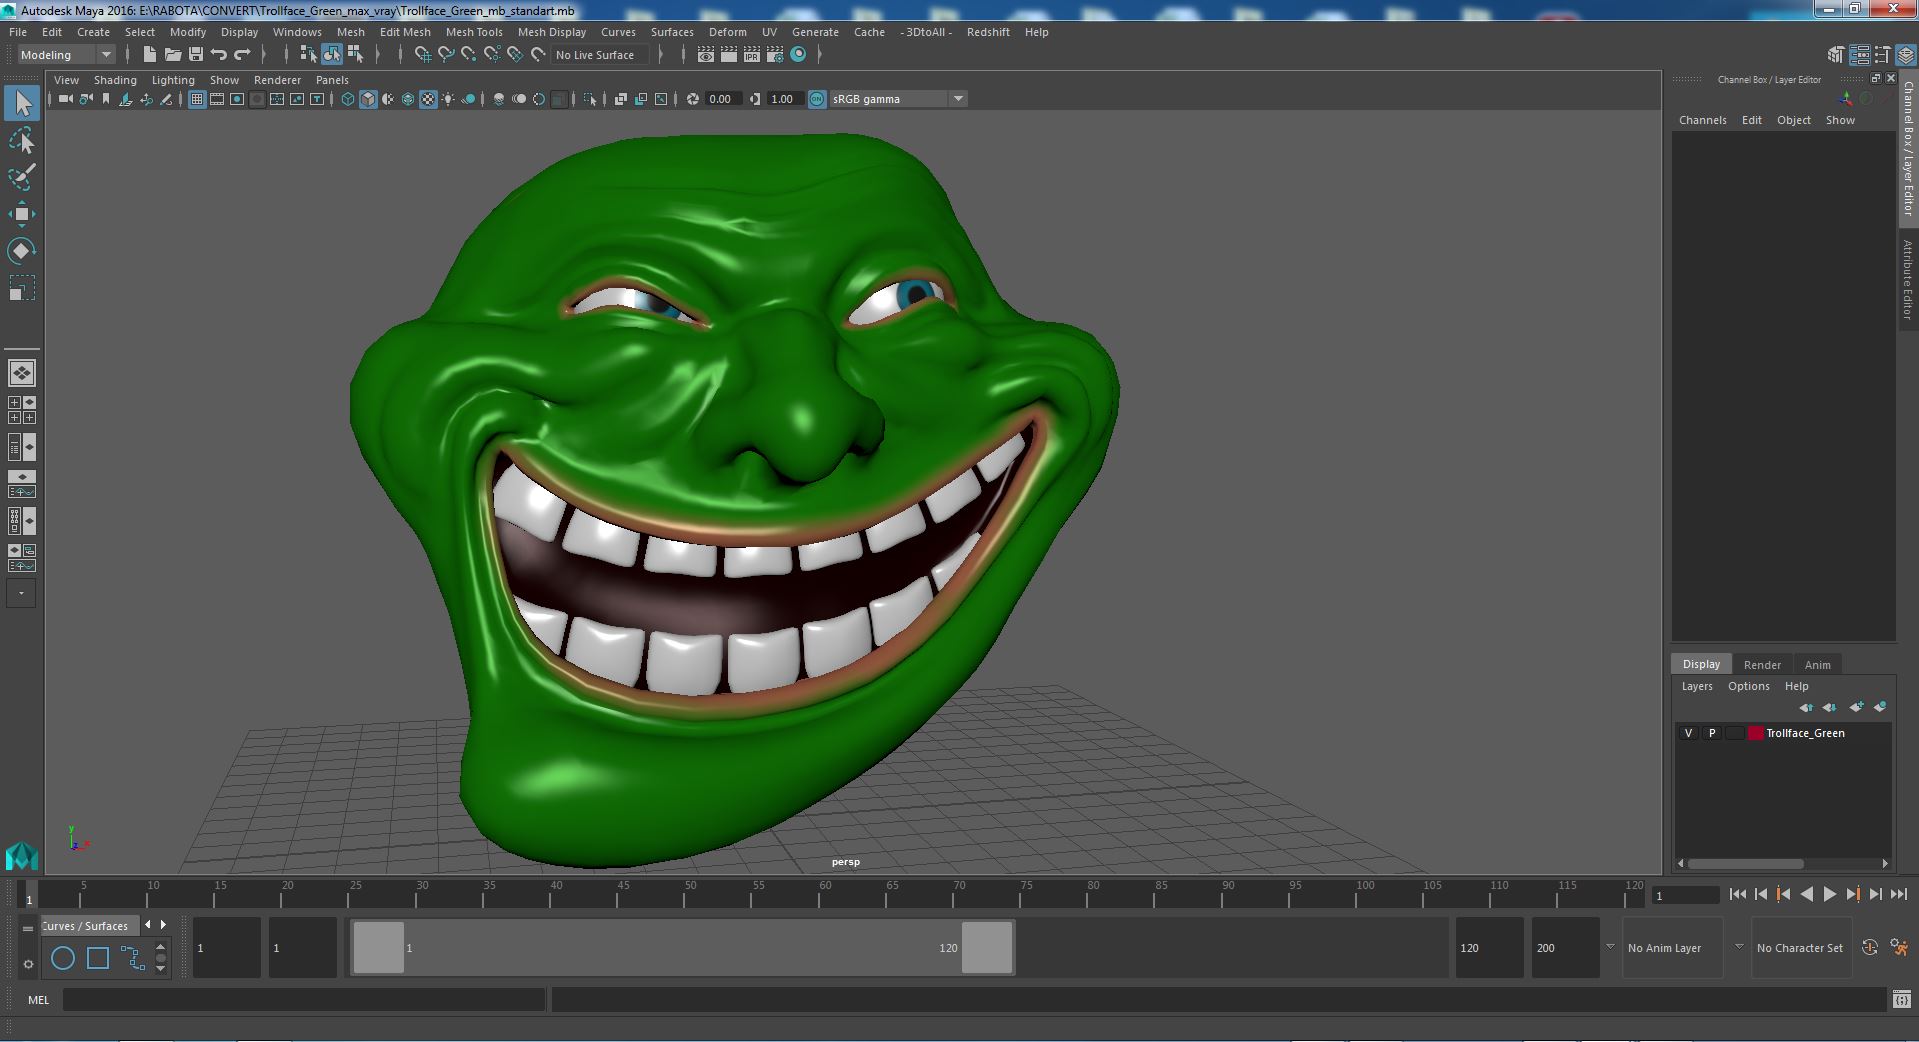This screenshot has width=1919, height=1042.
Task: Open sRGB gamma view transform dropdown
Action: tap(898, 99)
